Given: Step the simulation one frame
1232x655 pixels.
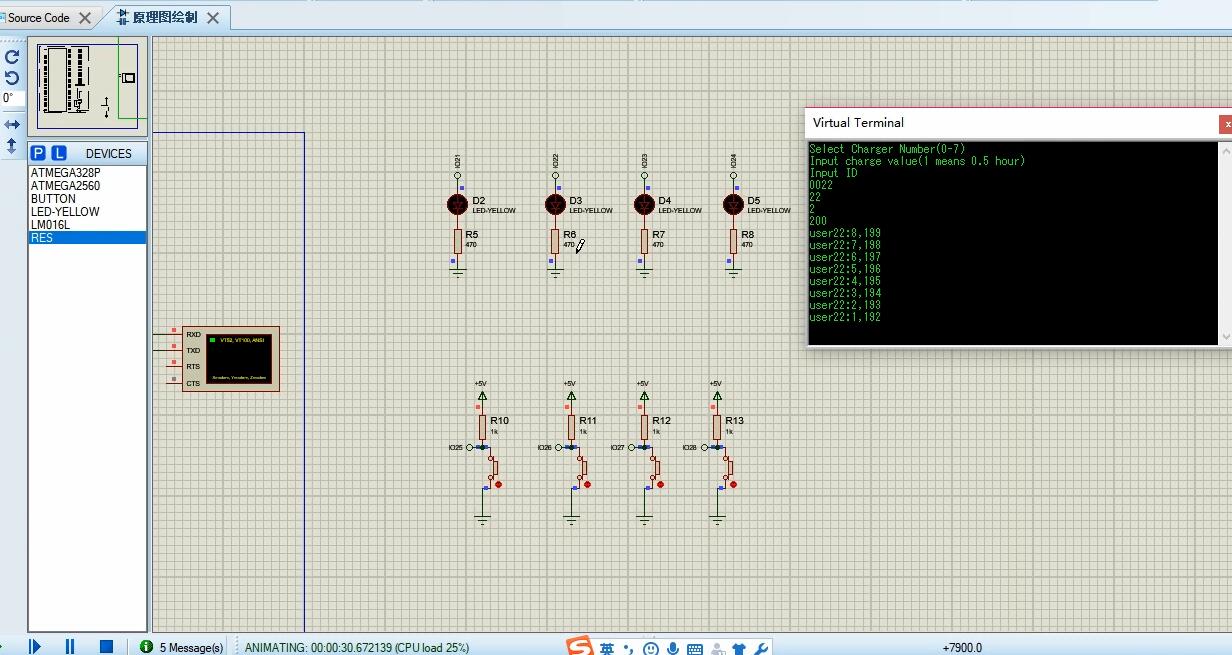Looking at the screenshot, I should tap(35, 647).
